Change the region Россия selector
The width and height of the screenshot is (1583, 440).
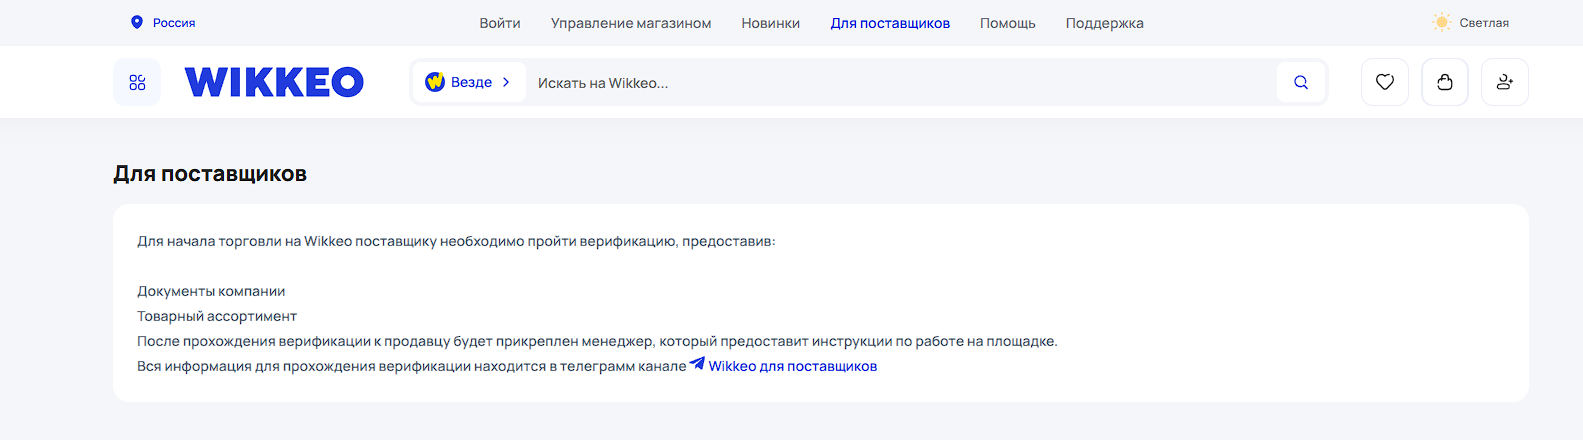point(164,22)
